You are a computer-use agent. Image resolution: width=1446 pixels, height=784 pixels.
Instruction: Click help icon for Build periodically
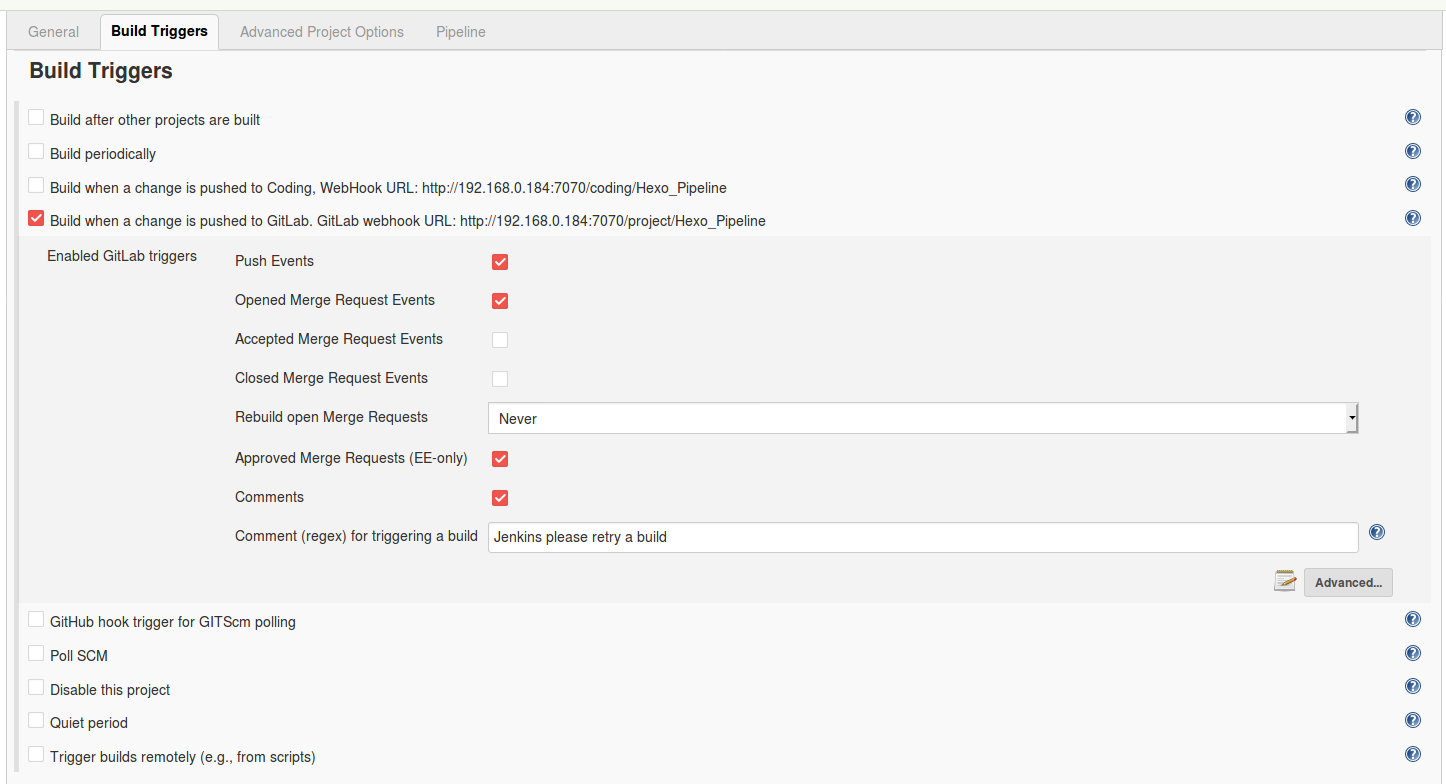pos(1412,152)
